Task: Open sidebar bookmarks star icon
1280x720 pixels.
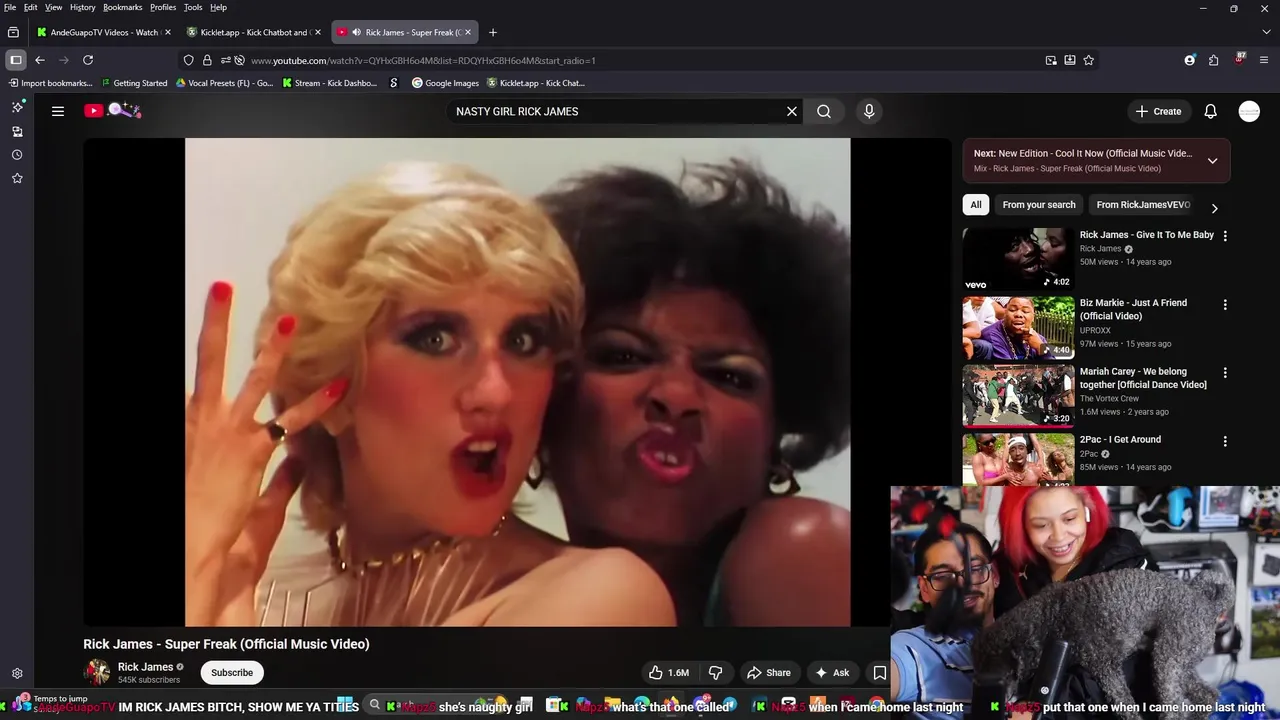Action: 17,178
